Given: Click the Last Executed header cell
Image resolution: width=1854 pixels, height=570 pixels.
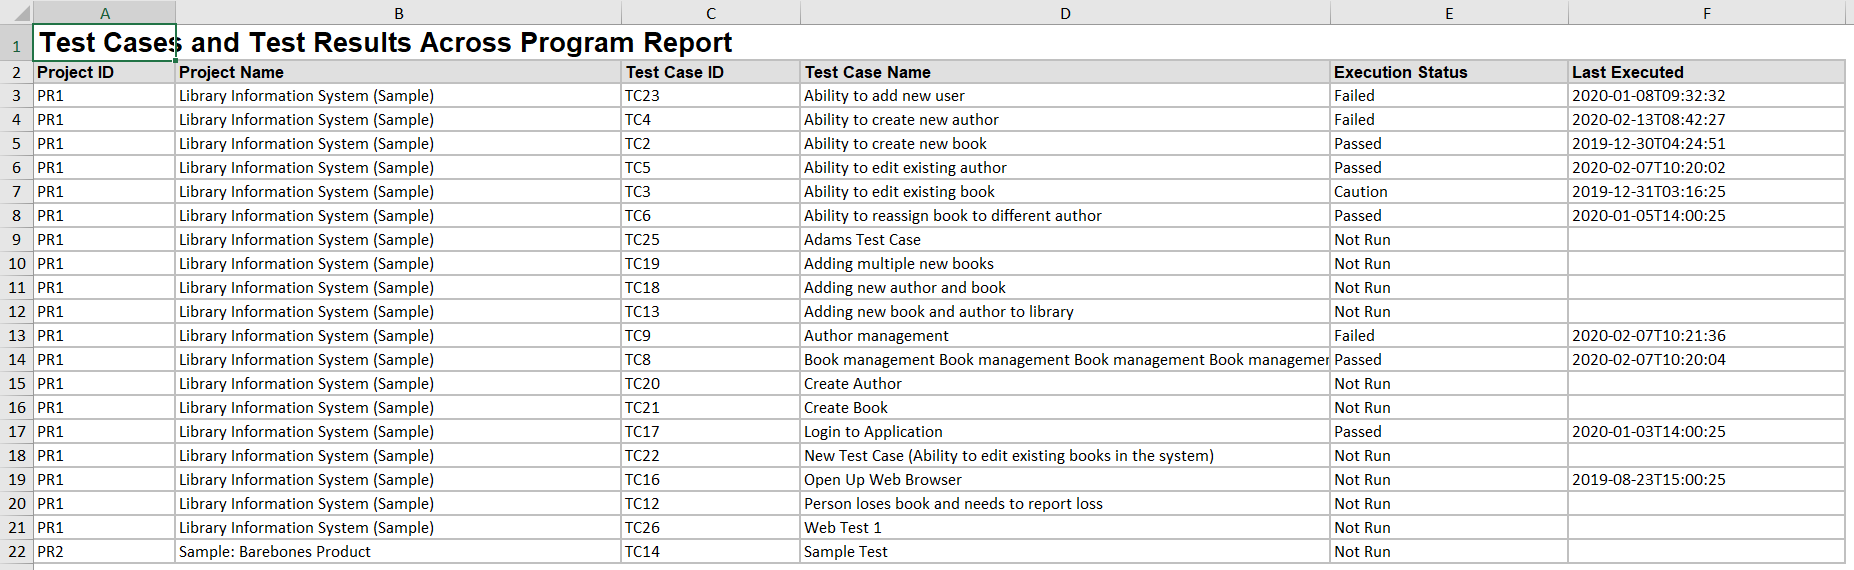Looking at the screenshot, I should tap(1706, 72).
